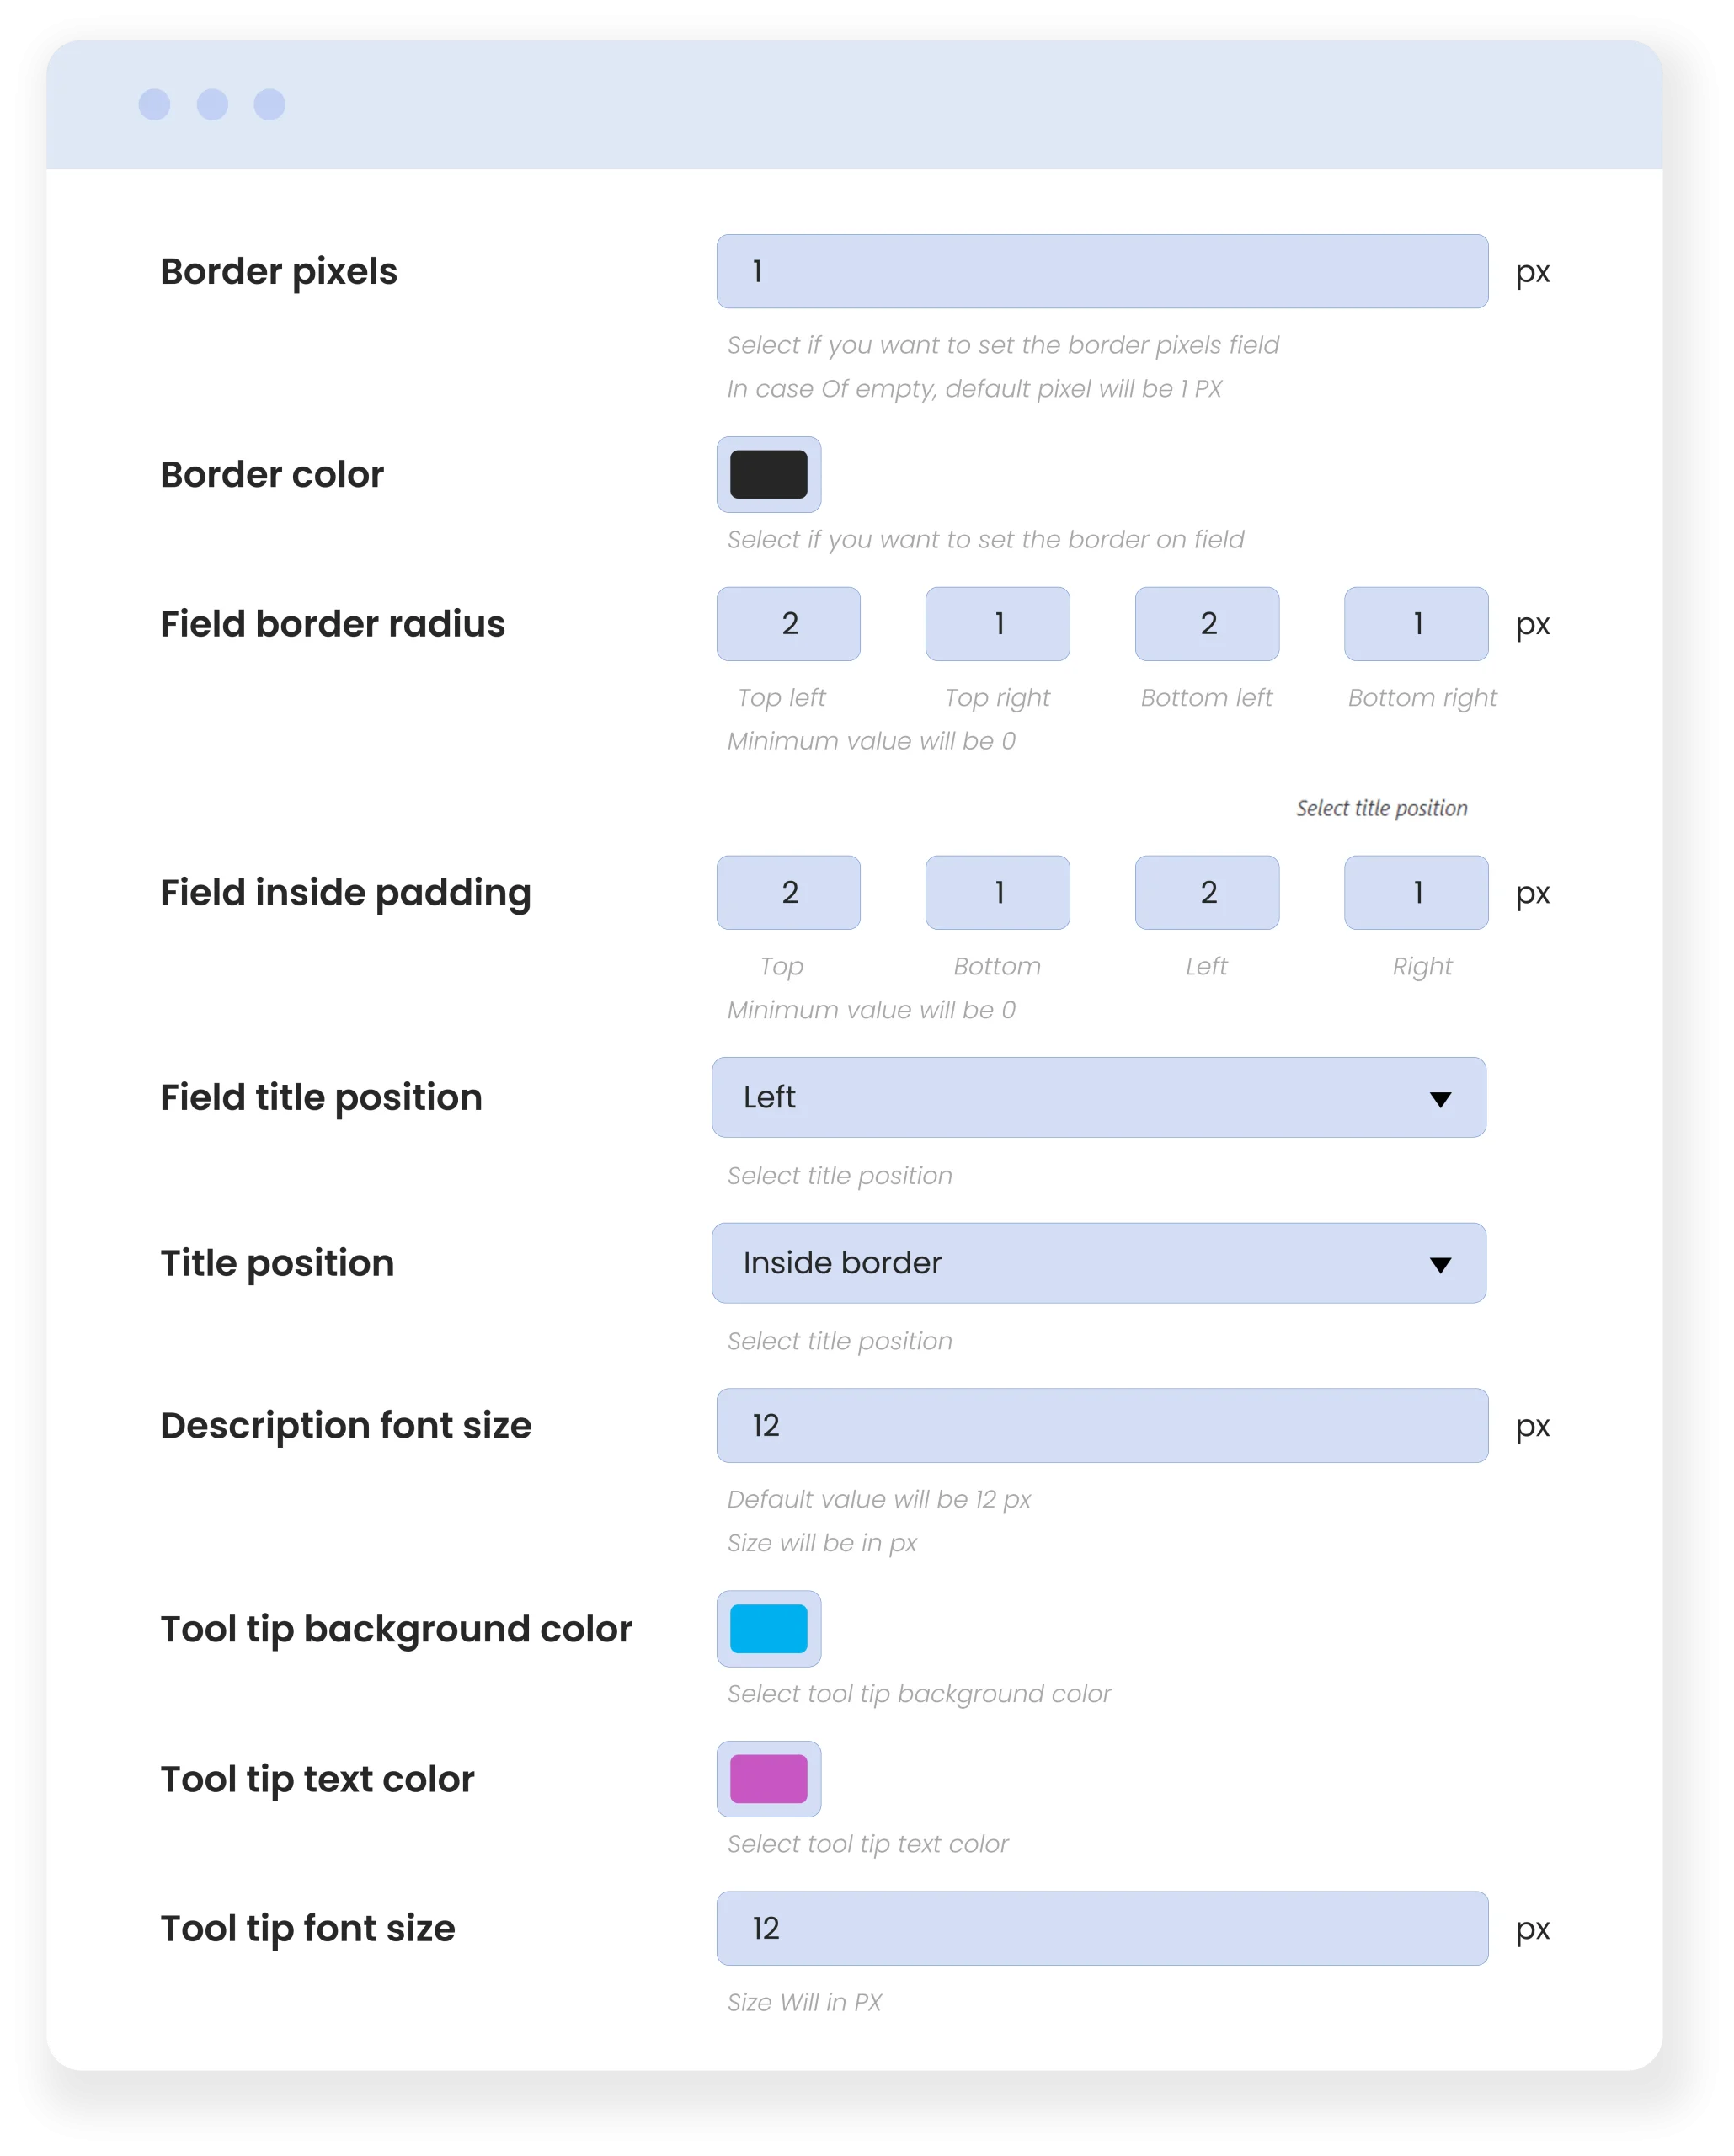
Task: Click the Left padding input field
Action: (1206, 892)
